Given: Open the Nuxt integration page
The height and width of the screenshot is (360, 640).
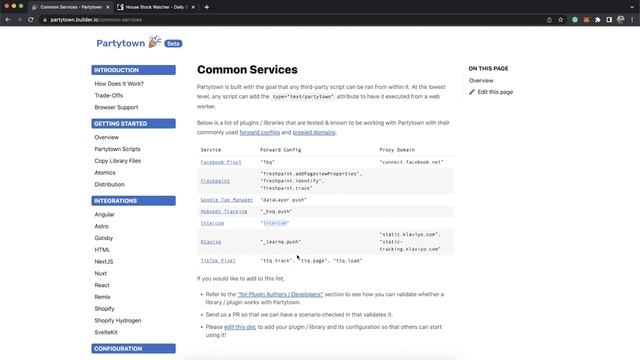Looking at the screenshot, I should 100,273.
